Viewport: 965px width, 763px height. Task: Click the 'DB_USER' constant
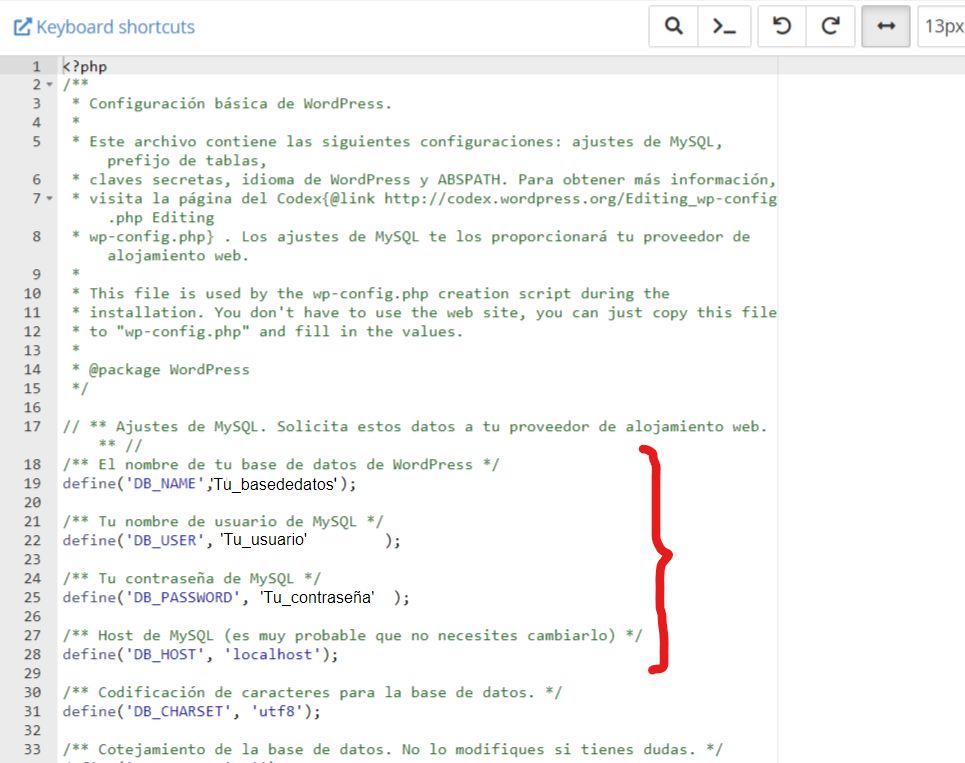pos(164,540)
